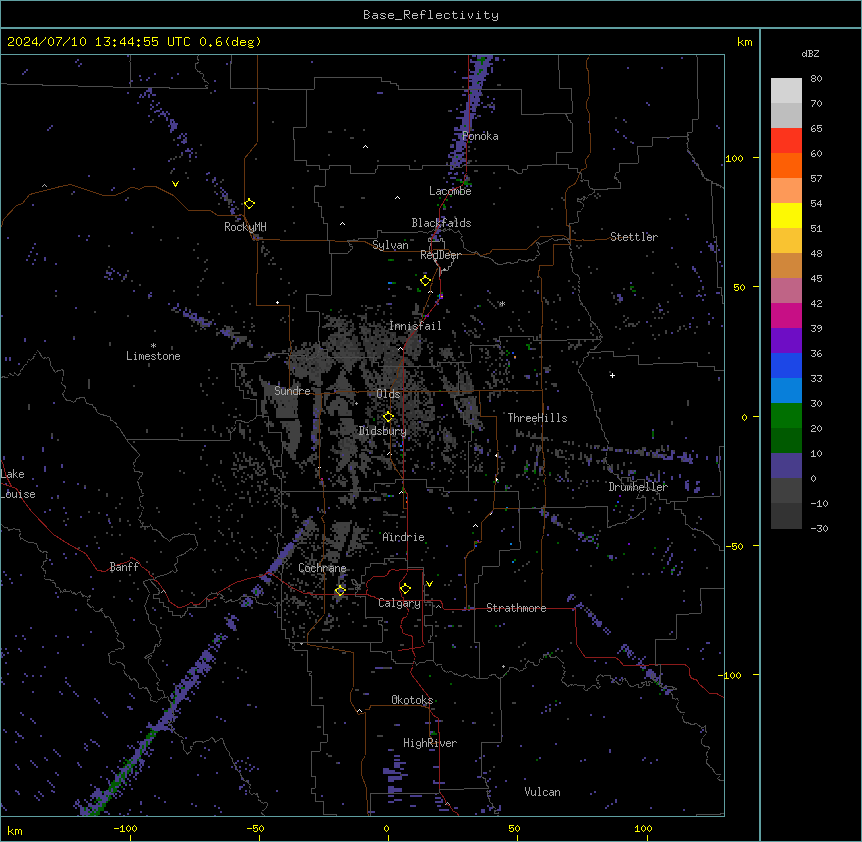Select the red swatch in dBZ legend

pos(786,140)
